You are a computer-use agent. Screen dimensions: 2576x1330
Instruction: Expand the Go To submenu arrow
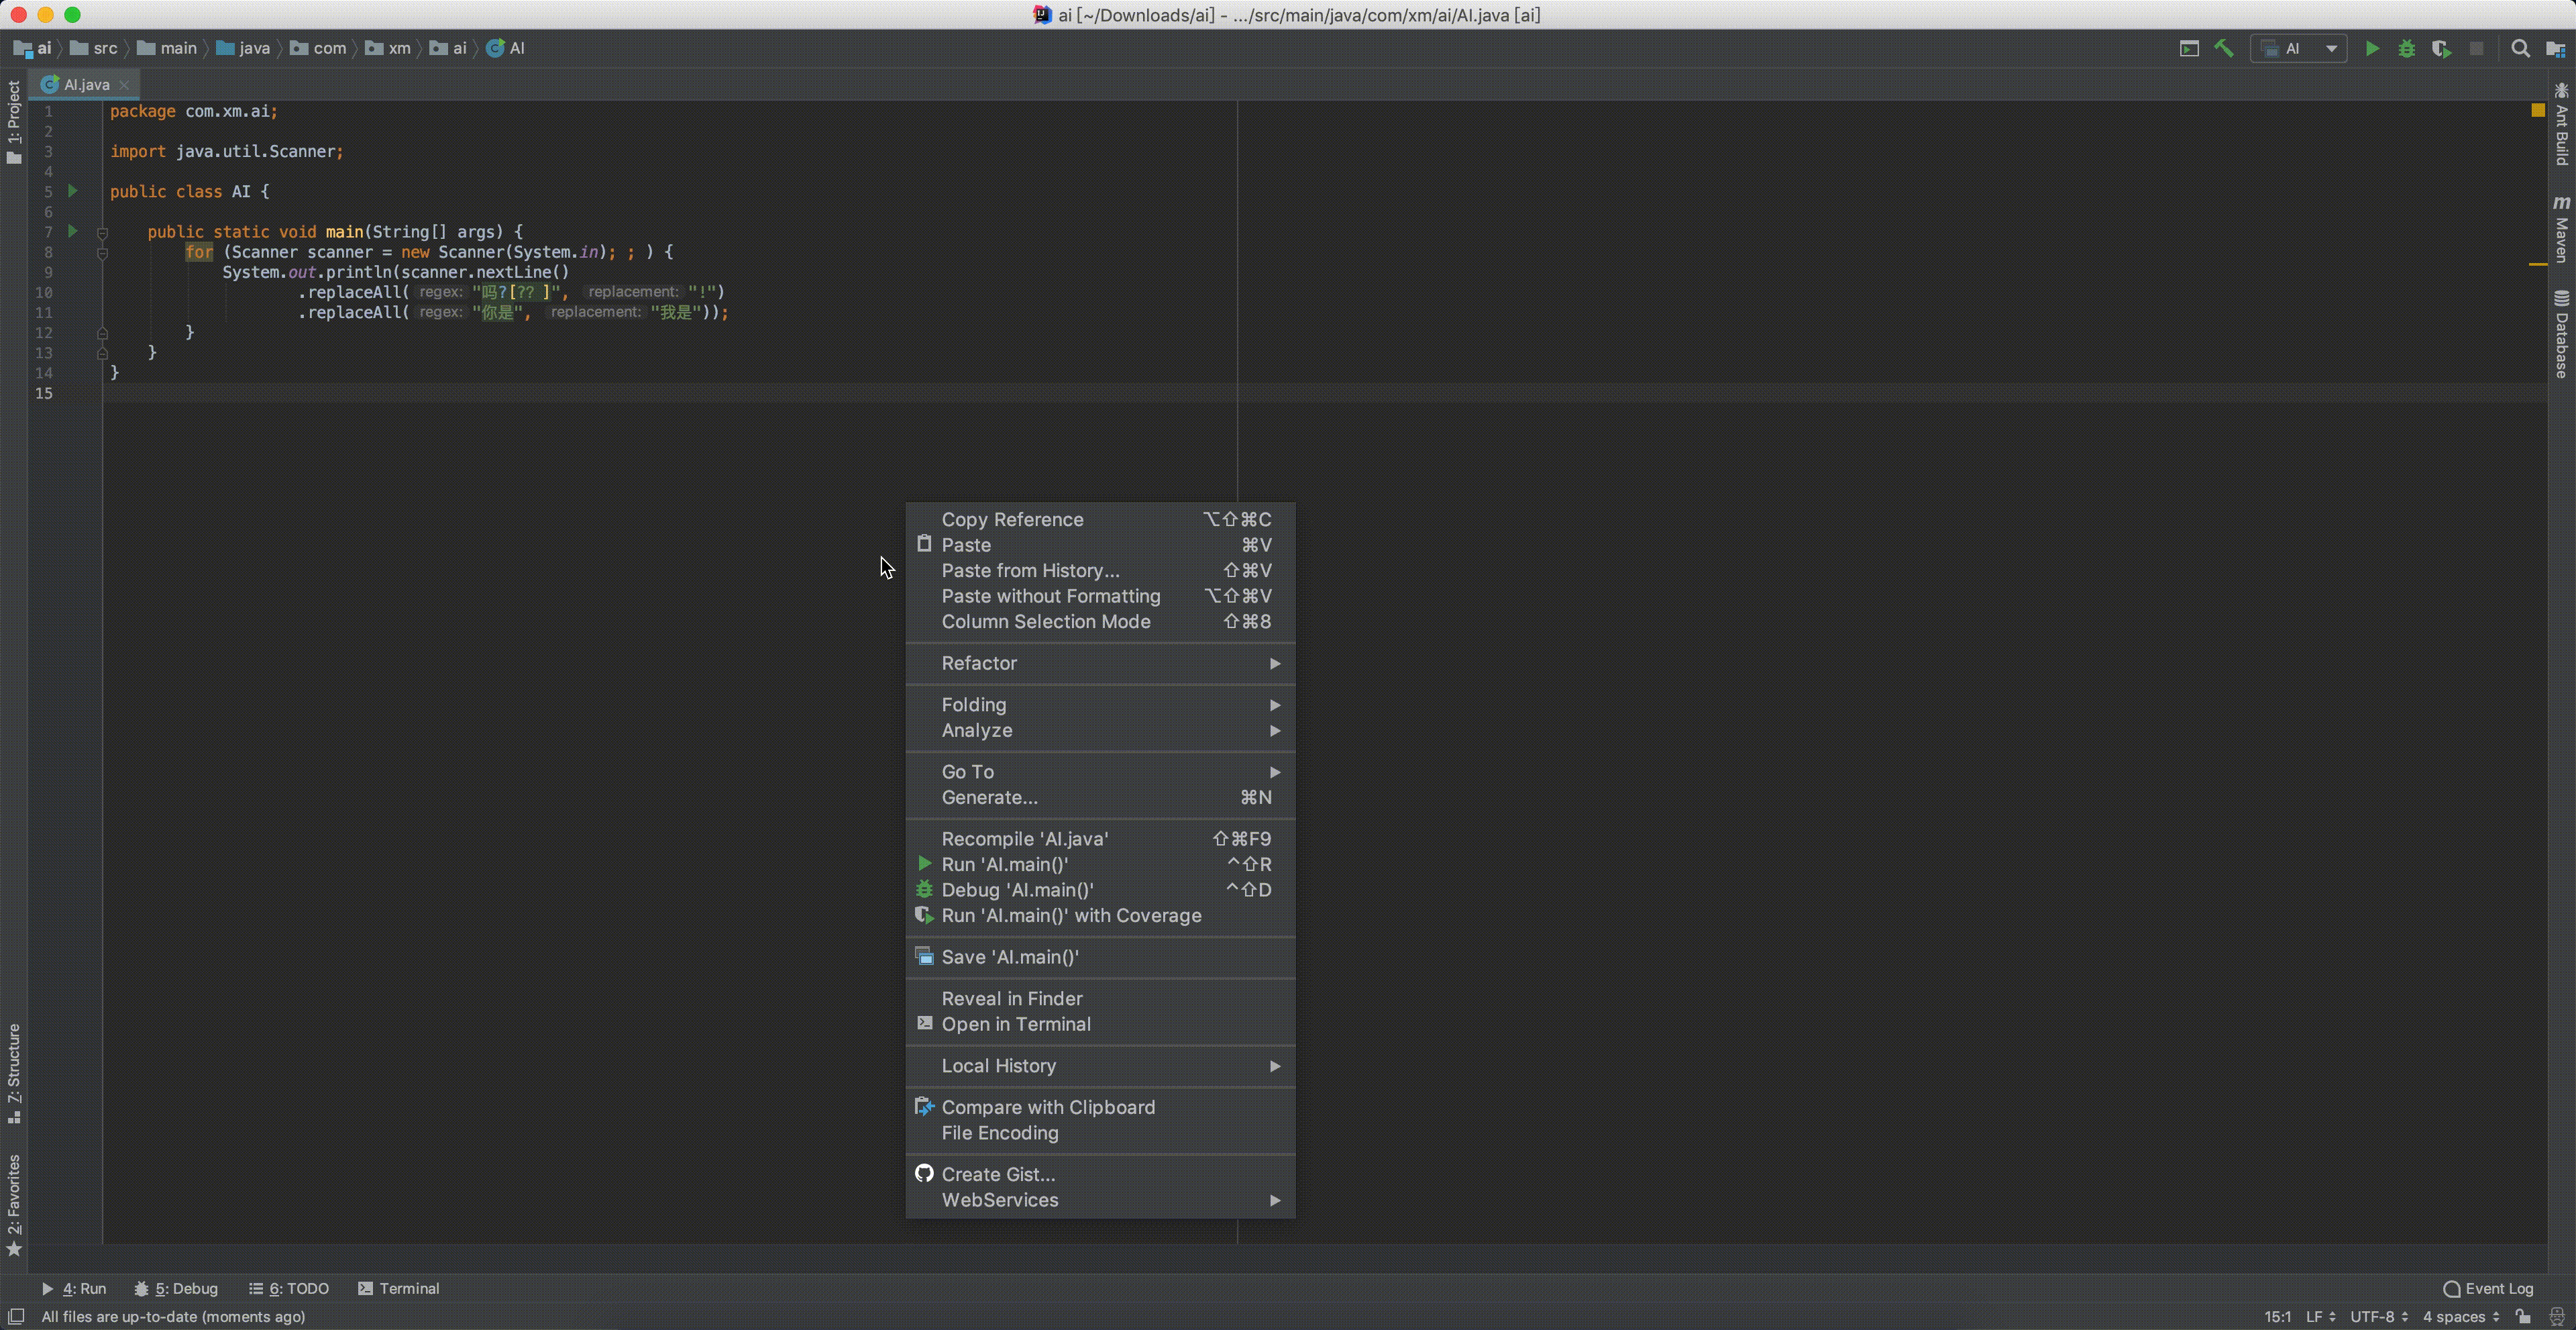tap(1275, 772)
